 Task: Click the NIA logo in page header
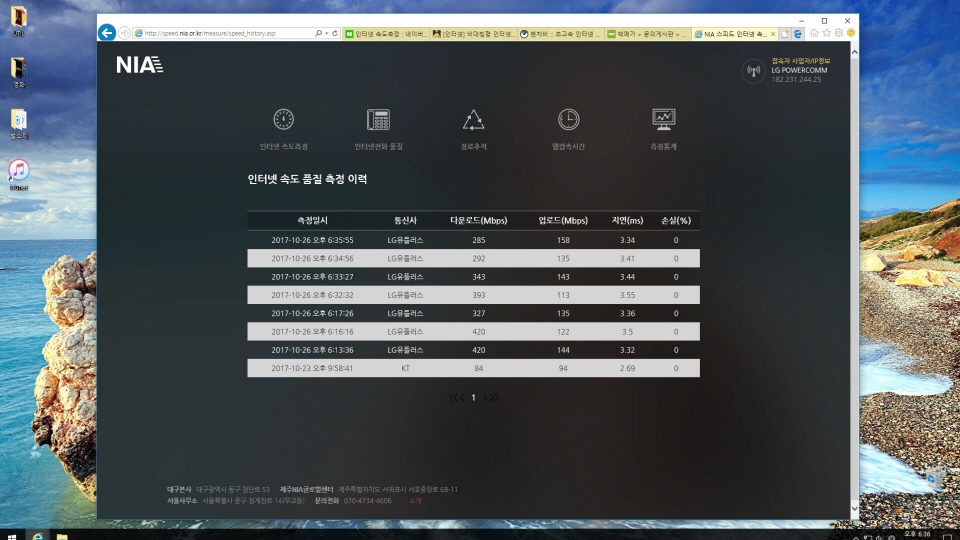tap(138, 65)
